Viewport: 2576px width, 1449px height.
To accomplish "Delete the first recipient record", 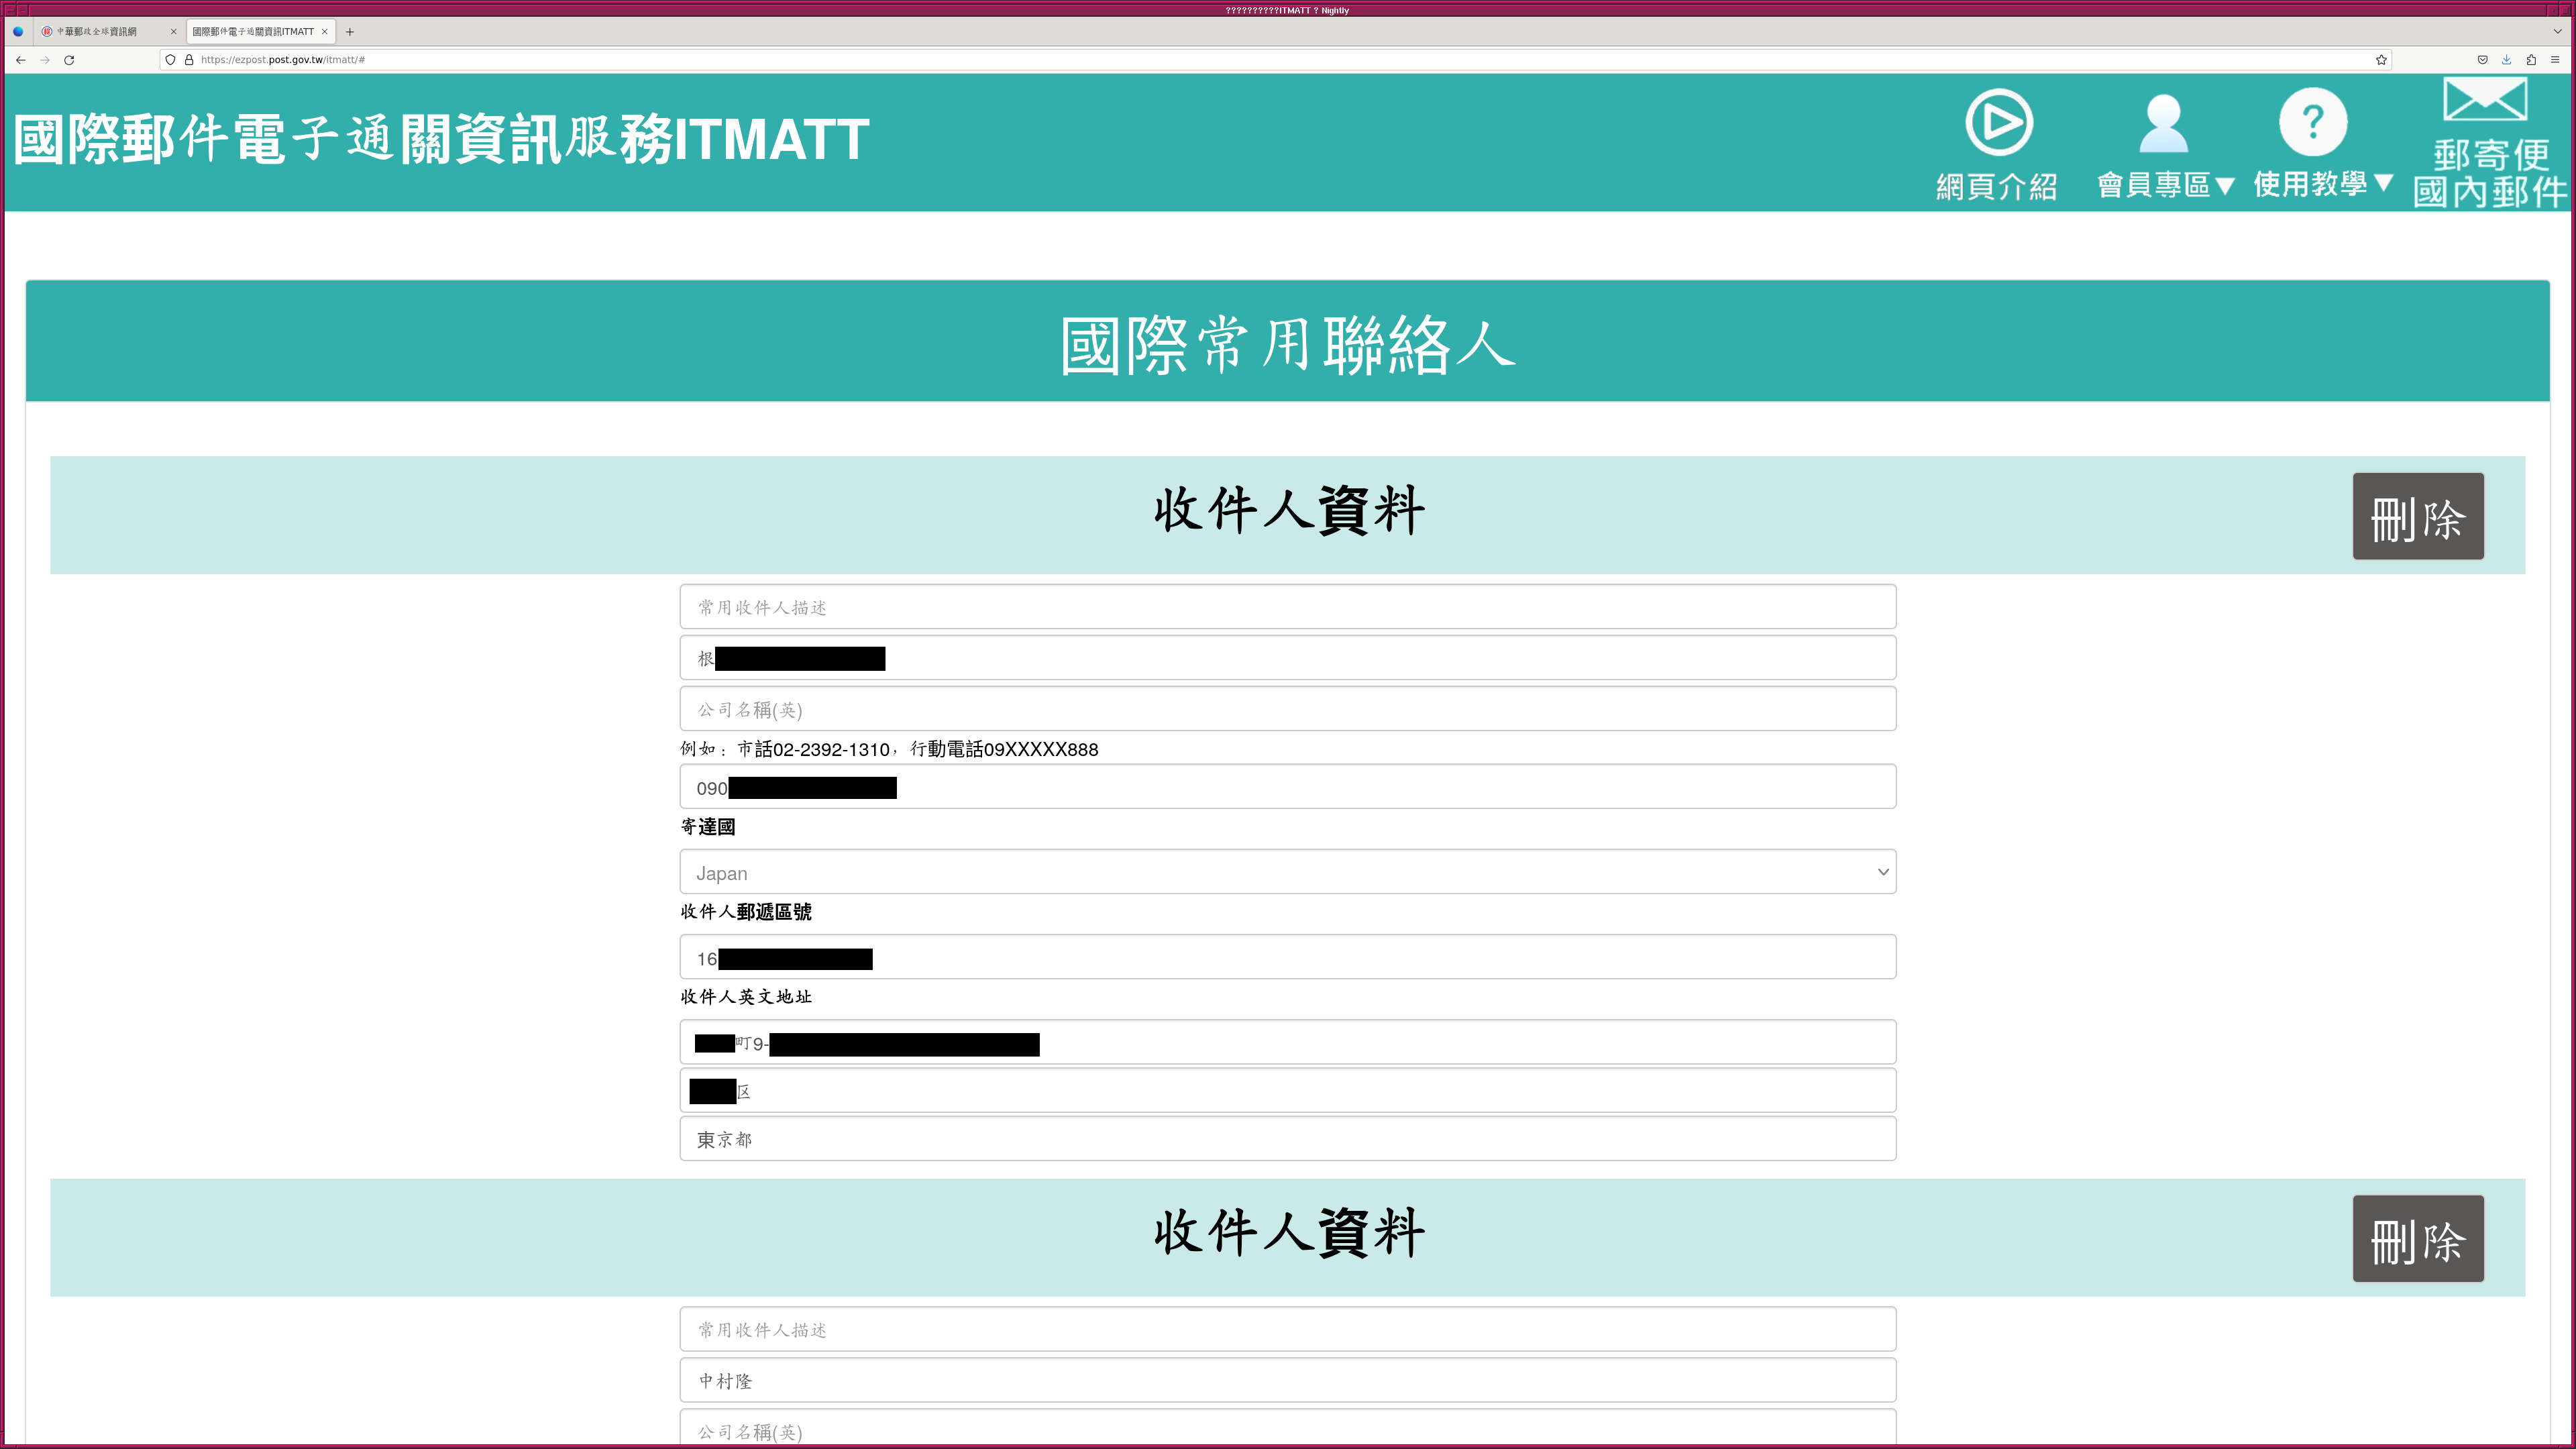I will [2417, 516].
